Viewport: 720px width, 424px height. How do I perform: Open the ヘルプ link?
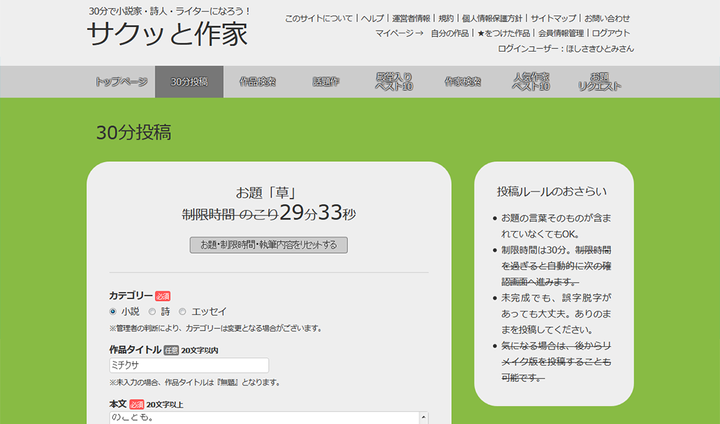click(372, 18)
